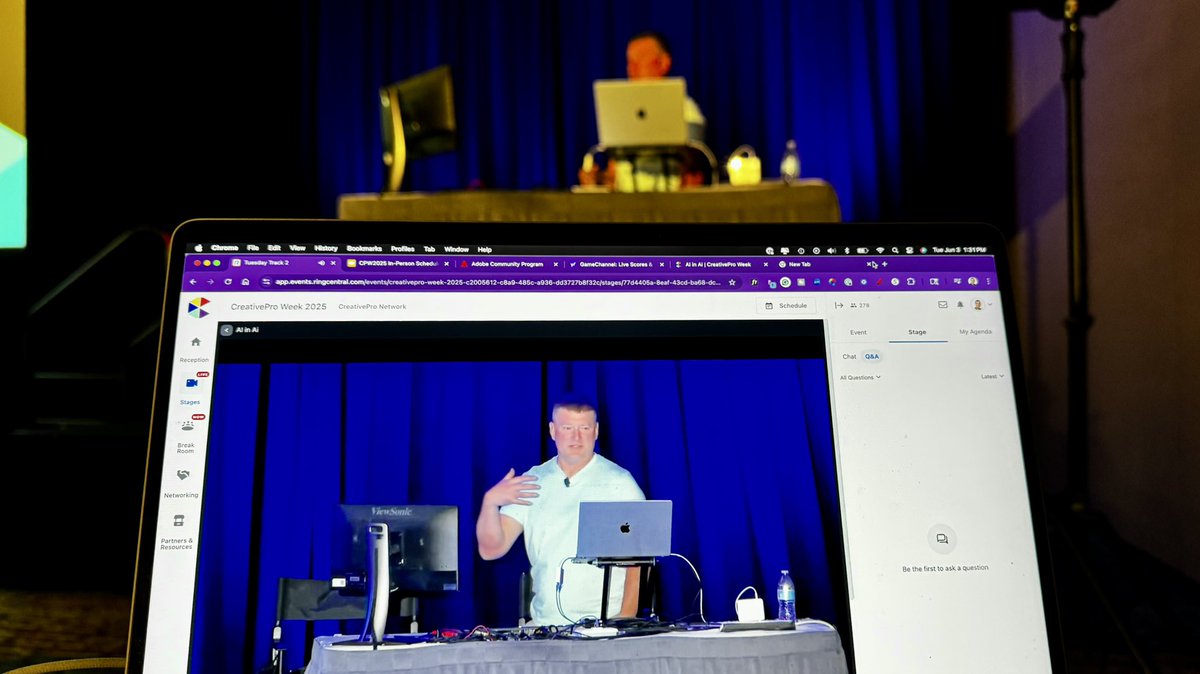
Task: Reload the page with refresh icon
Action: pyautogui.click(x=228, y=282)
